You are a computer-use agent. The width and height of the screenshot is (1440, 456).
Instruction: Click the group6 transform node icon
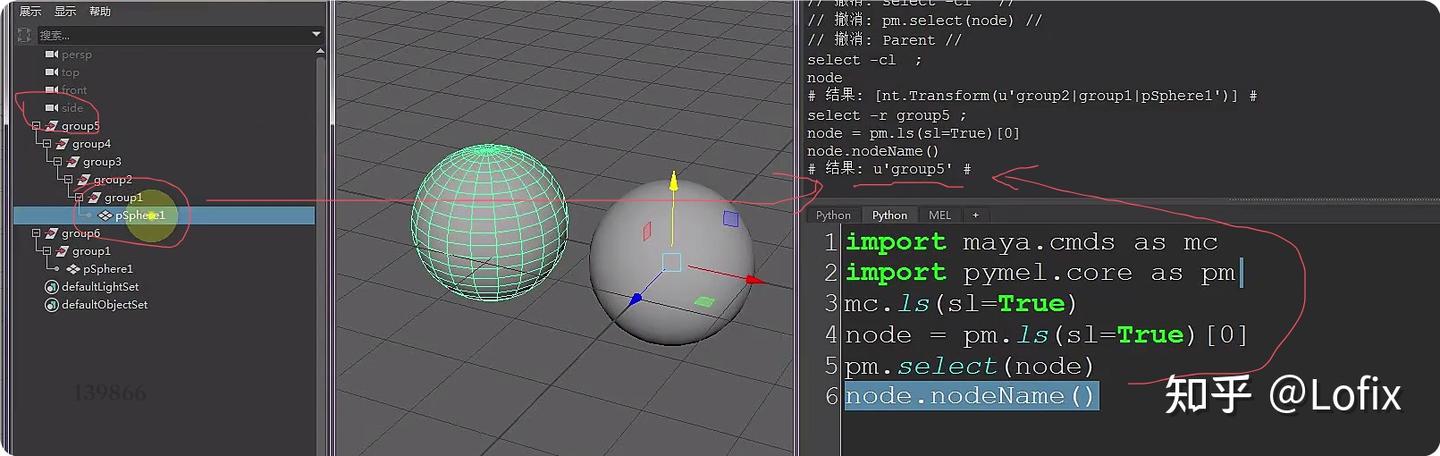(52, 233)
